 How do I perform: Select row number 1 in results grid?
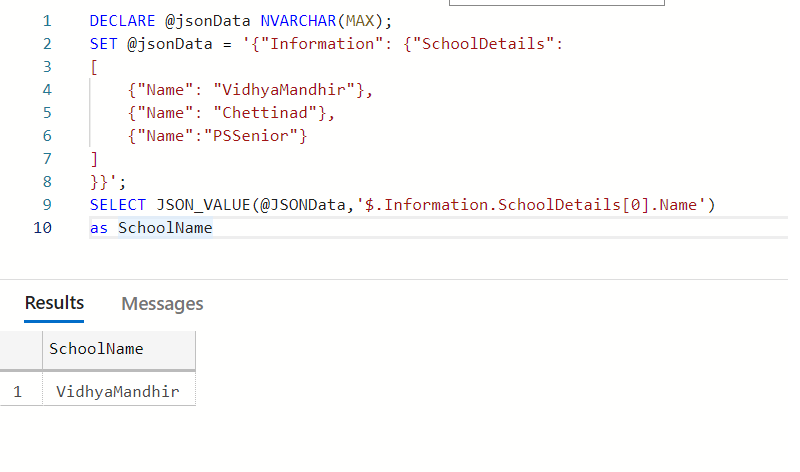pyautogui.click(x=18, y=392)
